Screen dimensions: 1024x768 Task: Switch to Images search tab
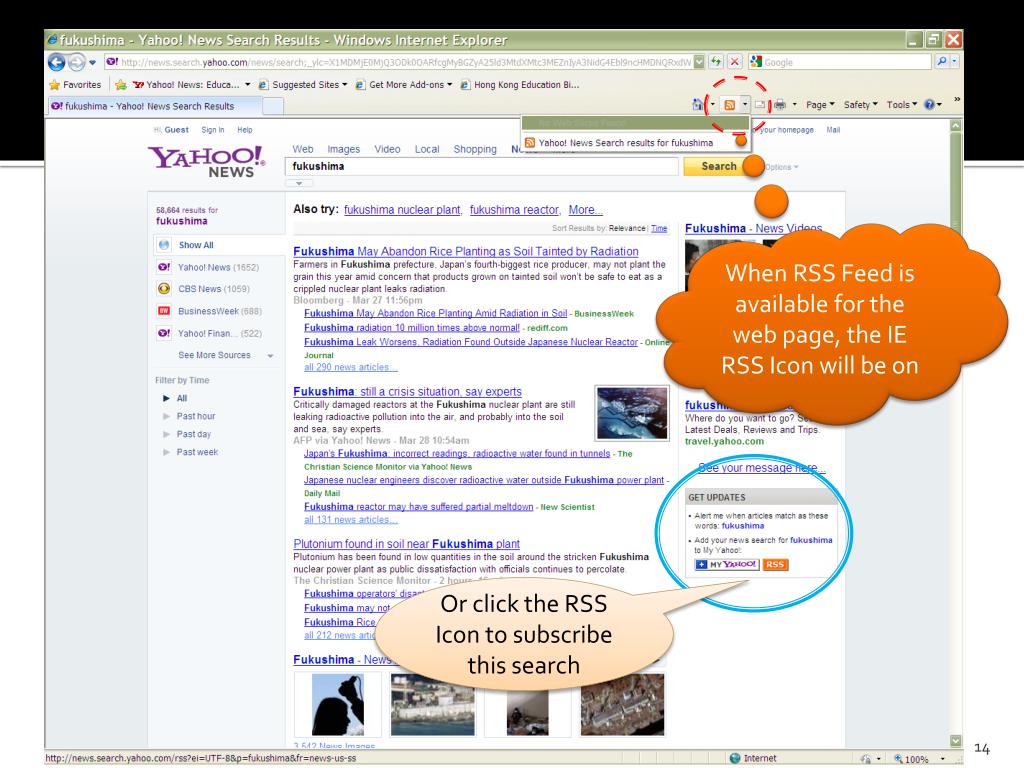pos(344,149)
